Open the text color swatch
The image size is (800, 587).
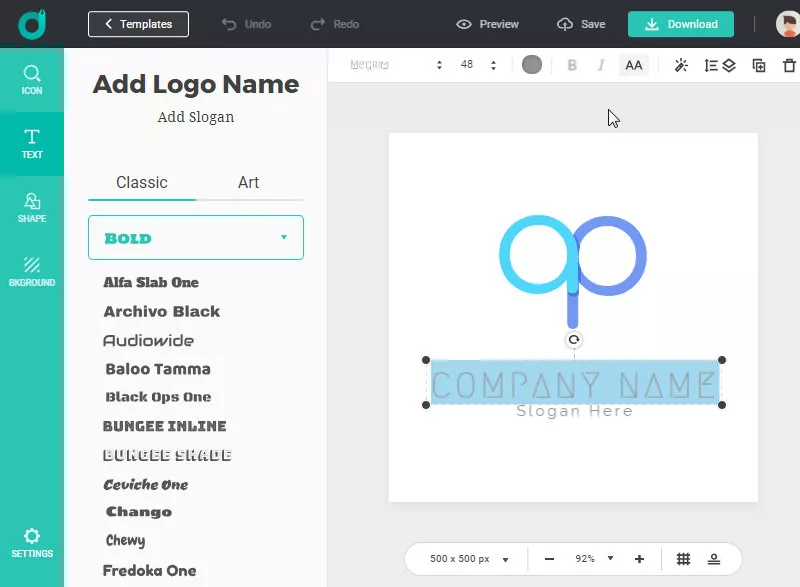click(x=531, y=64)
